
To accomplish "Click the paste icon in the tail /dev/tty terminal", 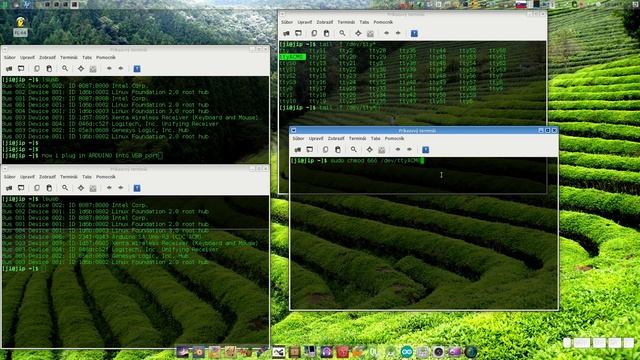I will point(326,33).
